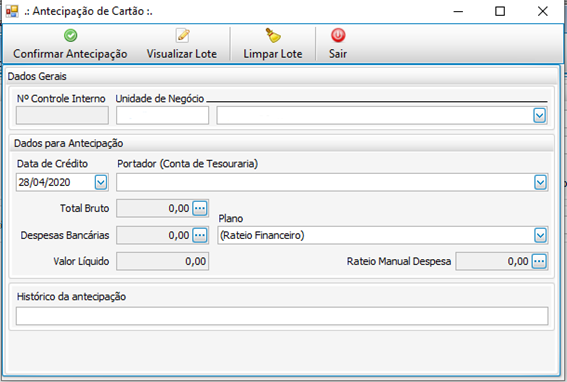Click the Limpar Lote label
Viewport: 567px width, 382px height.
[x=273, y=54]
